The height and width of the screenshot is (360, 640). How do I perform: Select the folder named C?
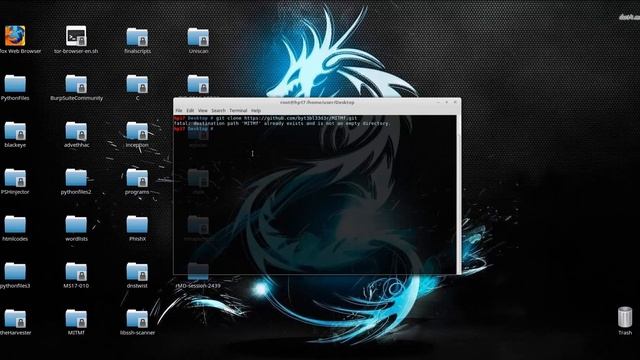pyautogui.click(x=137, y=84)
